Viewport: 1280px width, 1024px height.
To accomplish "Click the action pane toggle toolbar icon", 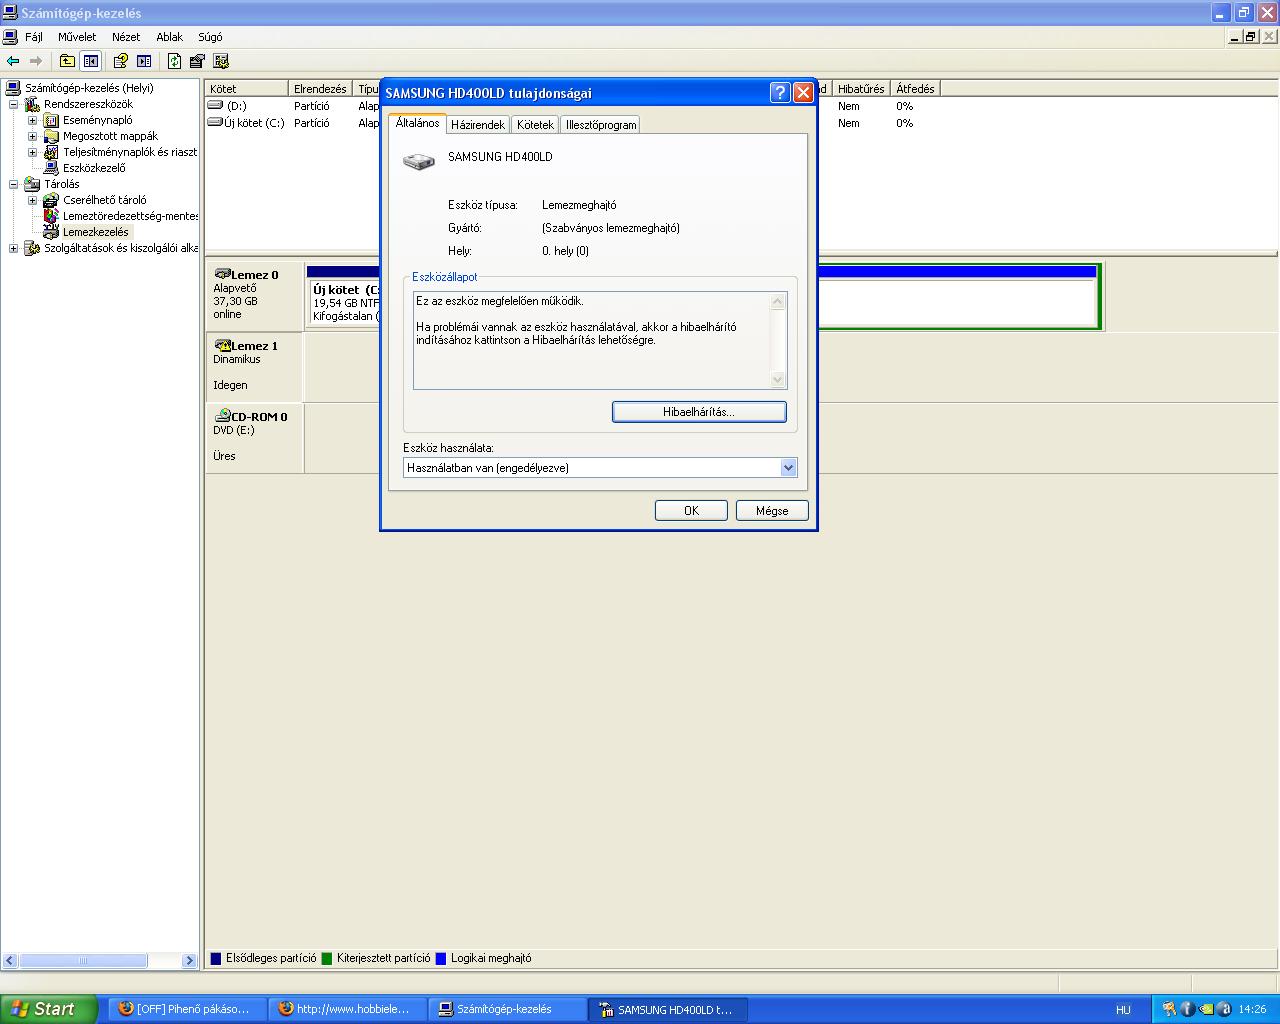I will tap(144, 61).
